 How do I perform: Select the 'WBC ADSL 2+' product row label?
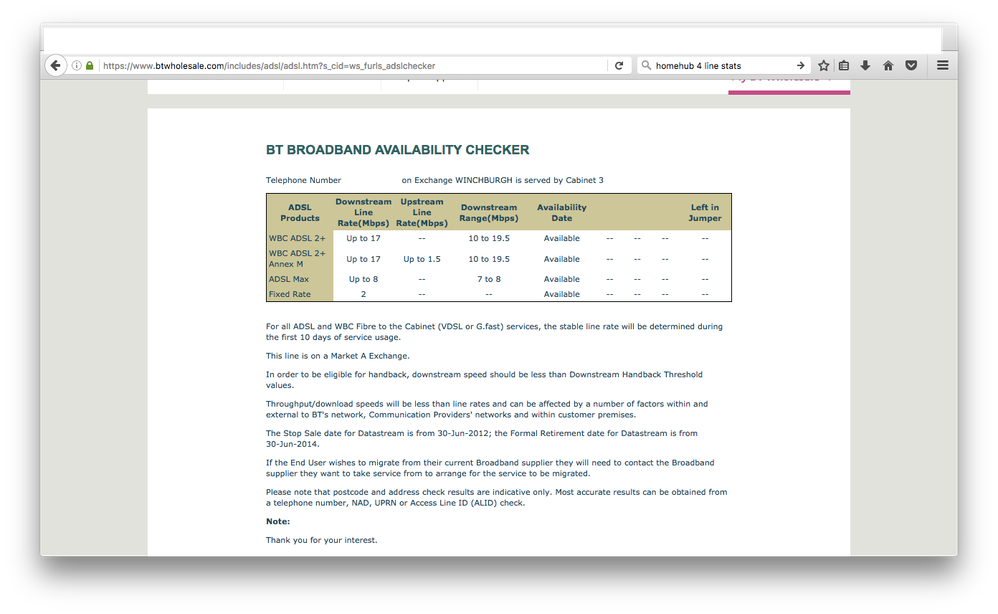coord(297,238)
